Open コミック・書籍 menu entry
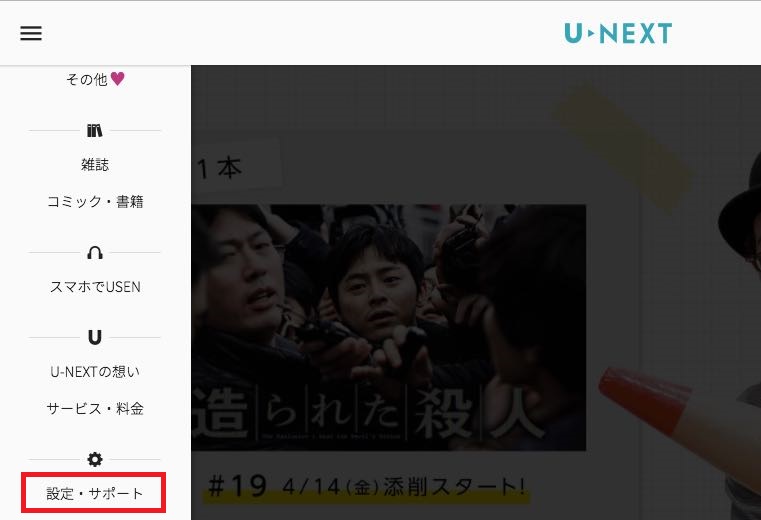This screenshot has width=761, height=520. 95,201
